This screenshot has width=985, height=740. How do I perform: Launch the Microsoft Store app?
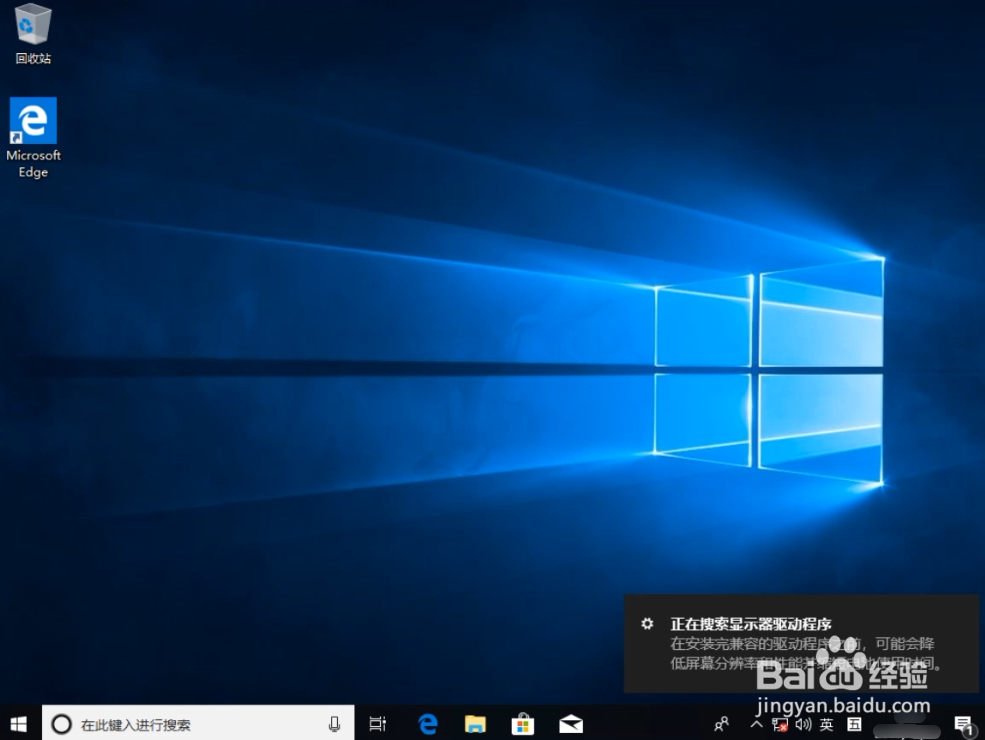(523, 723)
